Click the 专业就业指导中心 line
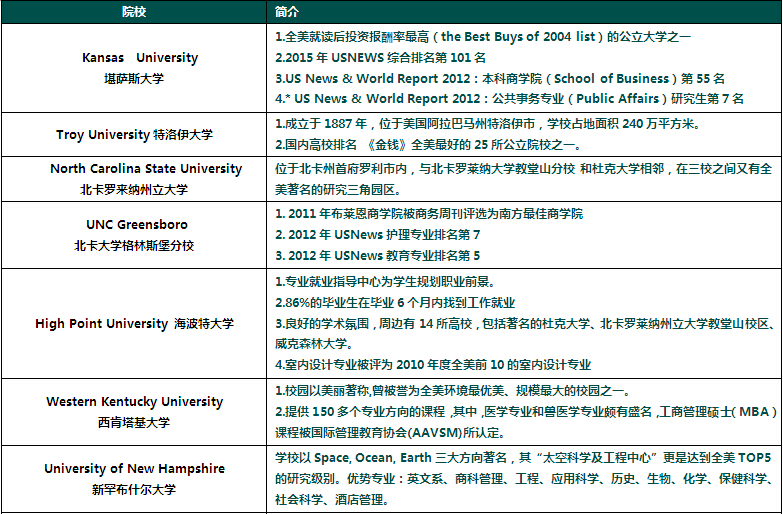This screenshot has height=514, width=783. tap(385, 282)
